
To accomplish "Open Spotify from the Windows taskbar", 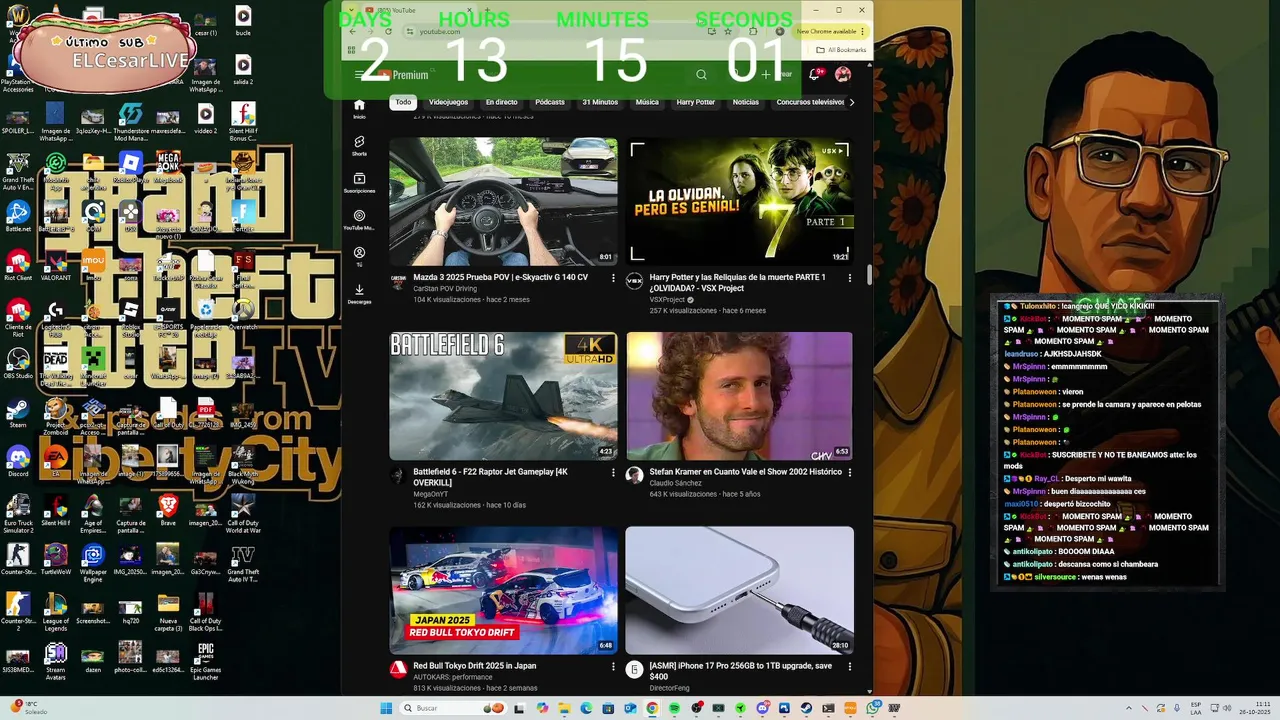I will [x=674, y=708].
